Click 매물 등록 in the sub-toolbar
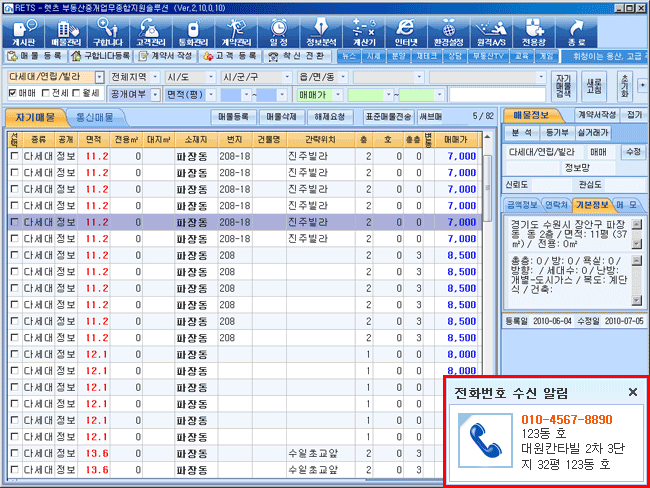Screen dimensions: 650x488 tap(34, 56)
